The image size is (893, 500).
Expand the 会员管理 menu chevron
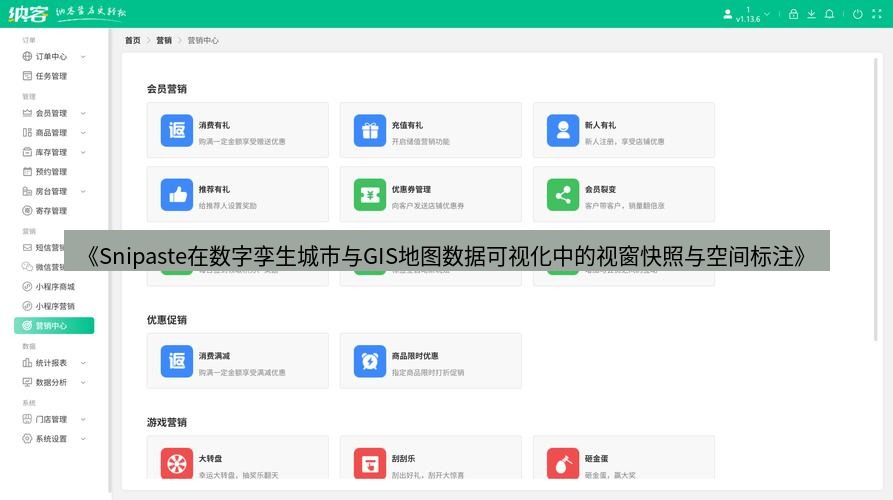(83, 113)
